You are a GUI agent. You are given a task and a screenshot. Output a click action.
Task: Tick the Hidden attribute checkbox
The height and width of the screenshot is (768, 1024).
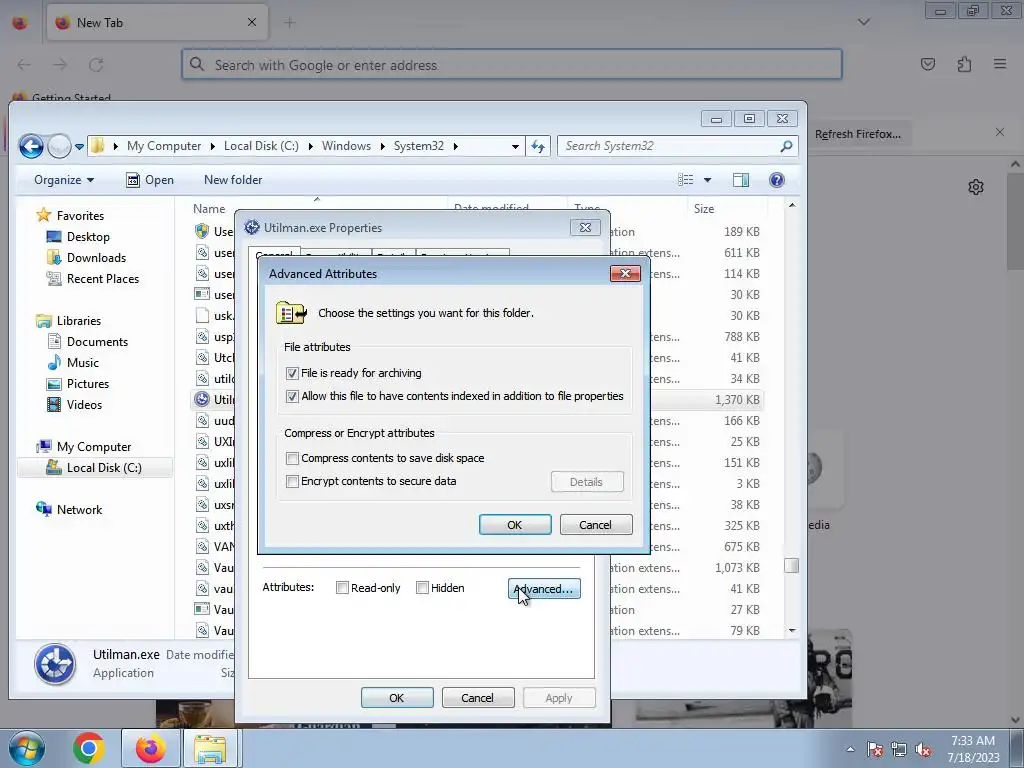click(423, 588)
